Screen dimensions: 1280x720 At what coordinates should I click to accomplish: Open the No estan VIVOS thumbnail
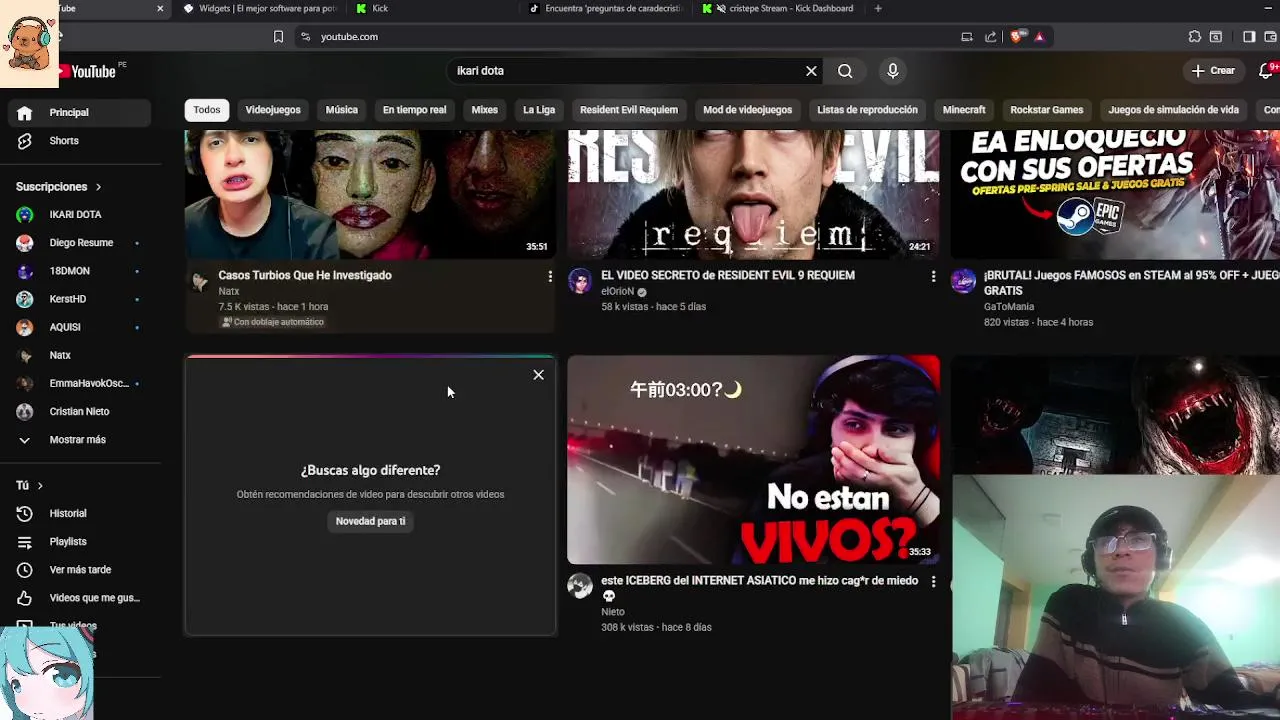point(753,460)
